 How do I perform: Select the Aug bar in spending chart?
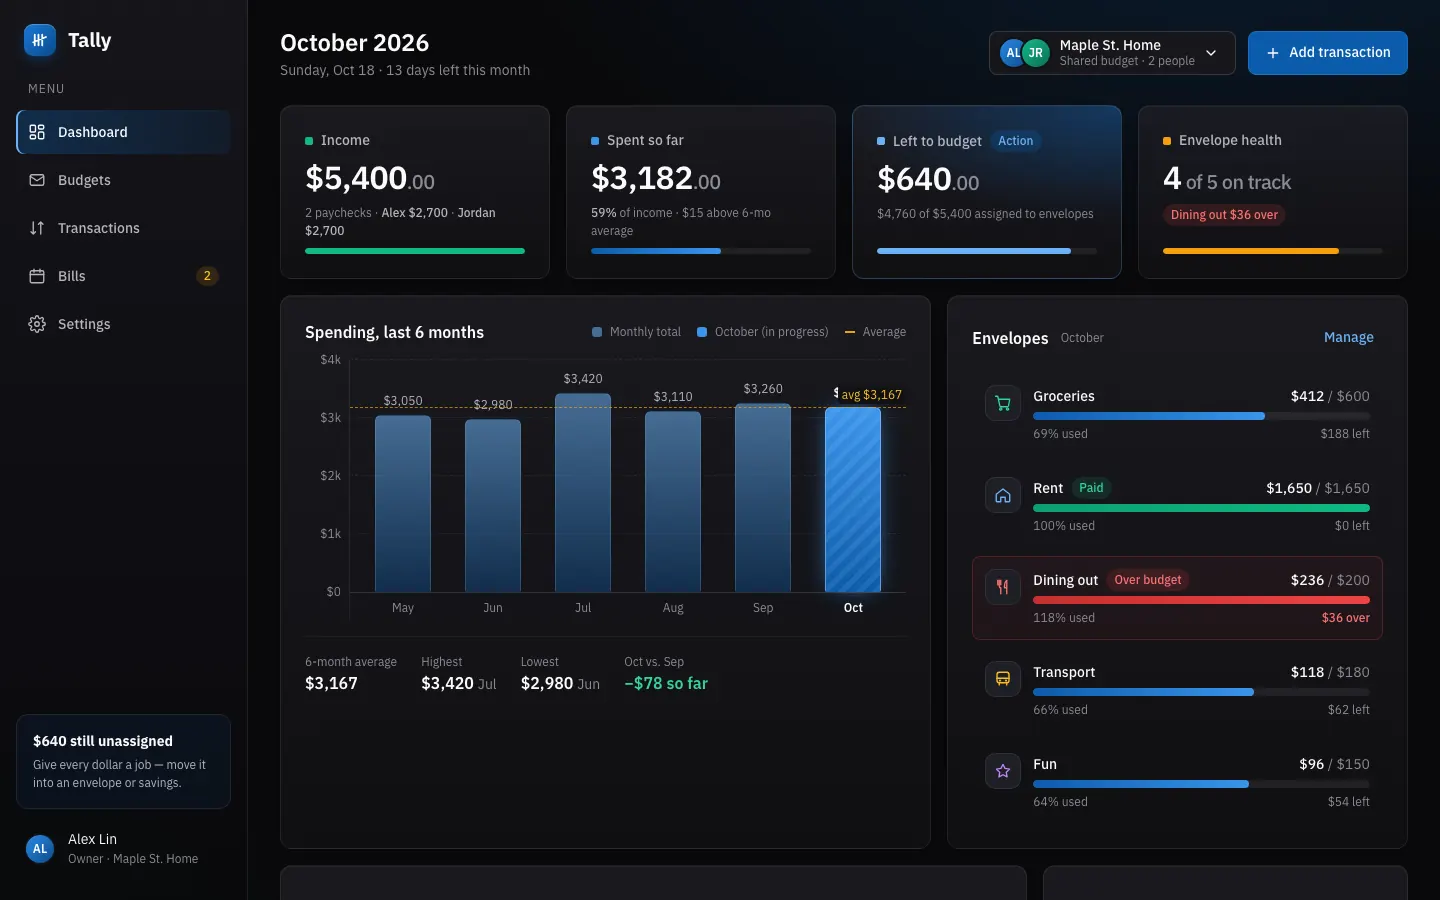(673, 502)
